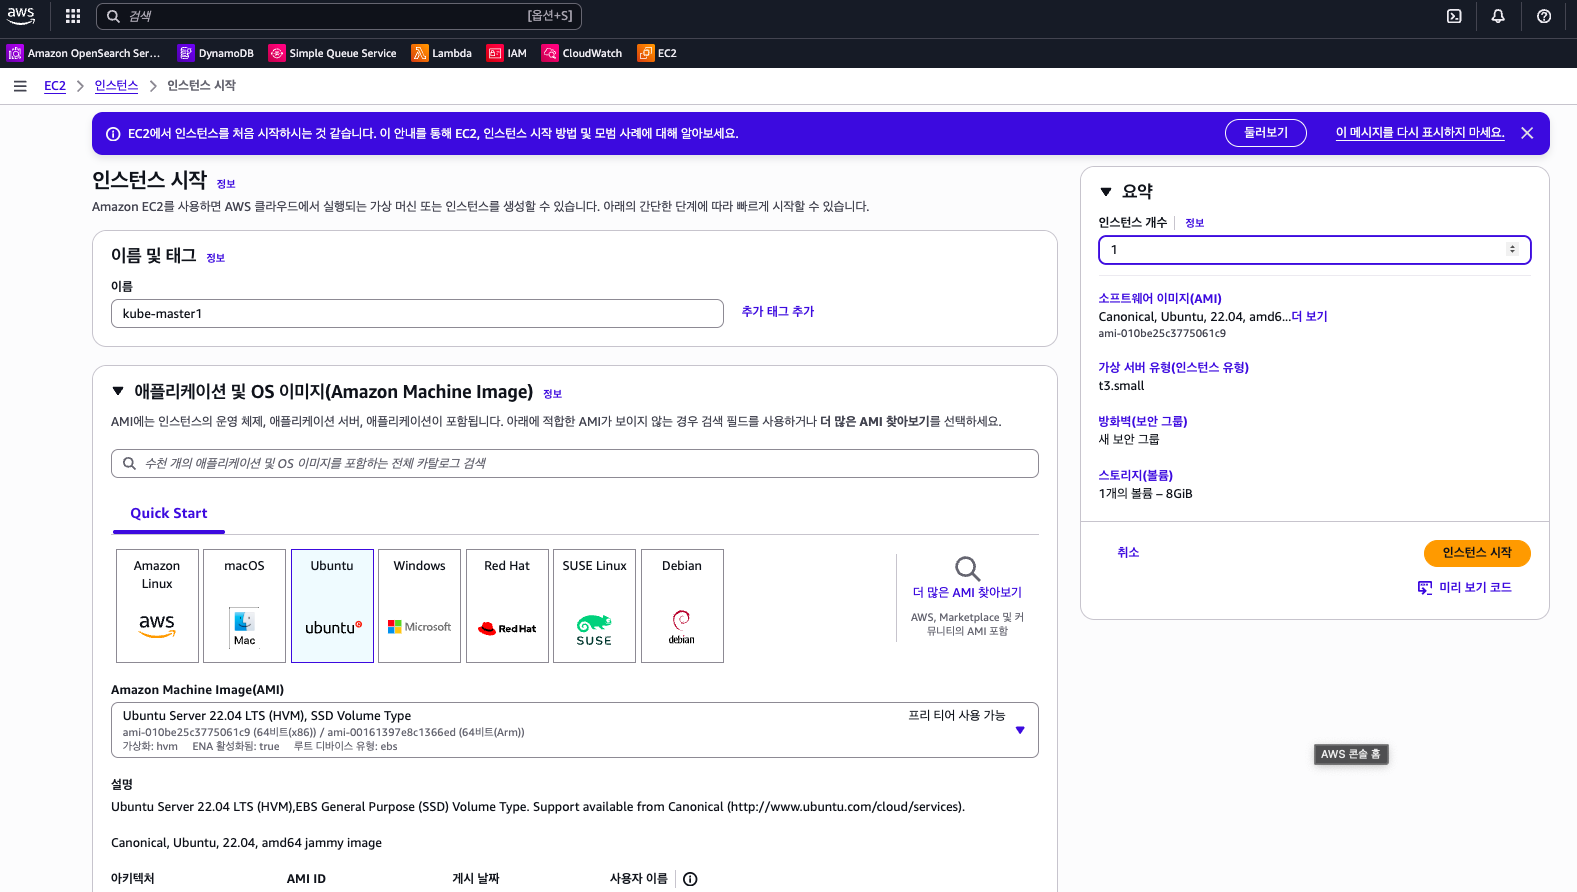Open EC2 favorite shortcut in bookmarks bar

point(657,53)
